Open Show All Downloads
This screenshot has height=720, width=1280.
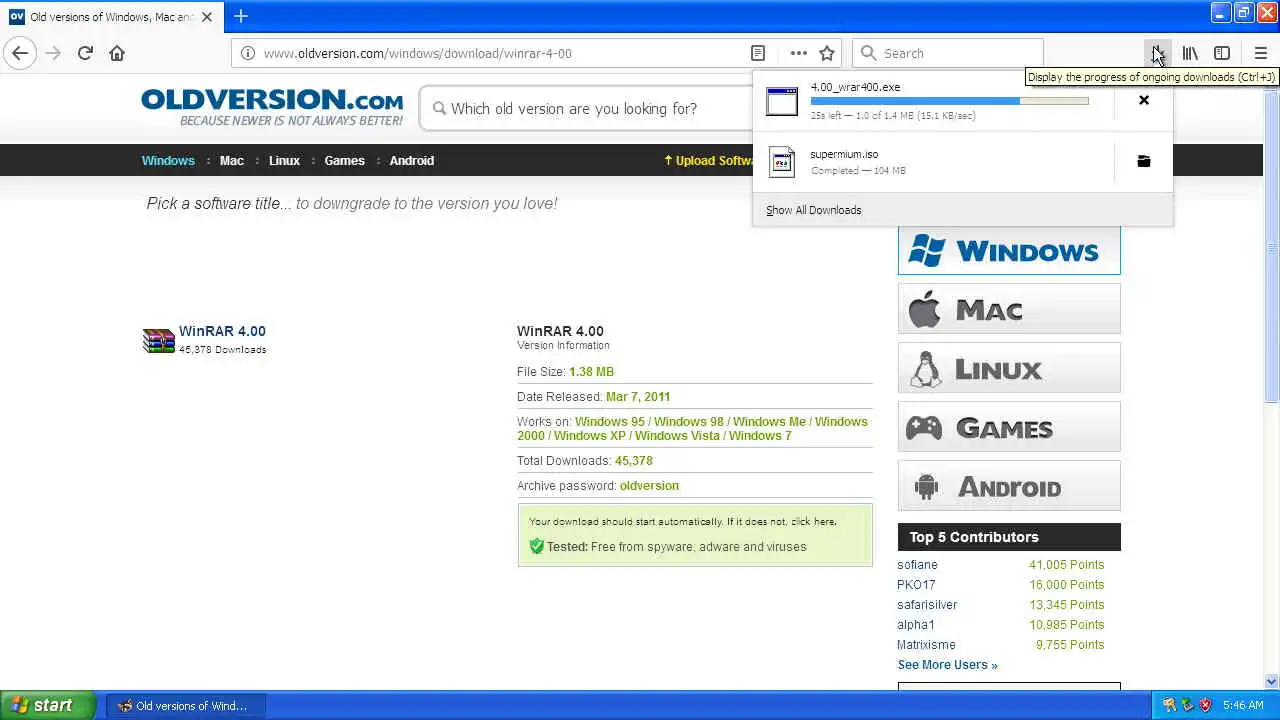point(813,210)
